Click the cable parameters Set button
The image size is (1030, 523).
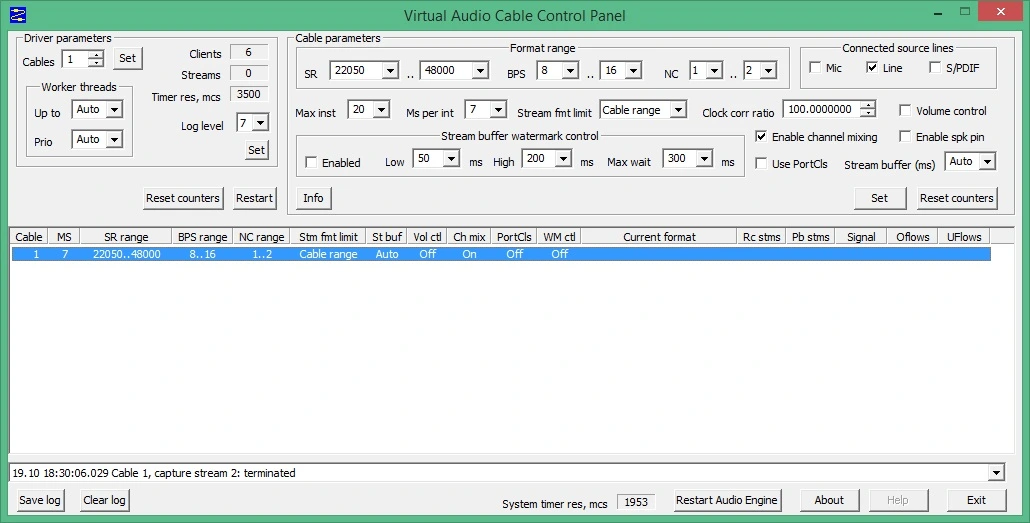[880, 198]
